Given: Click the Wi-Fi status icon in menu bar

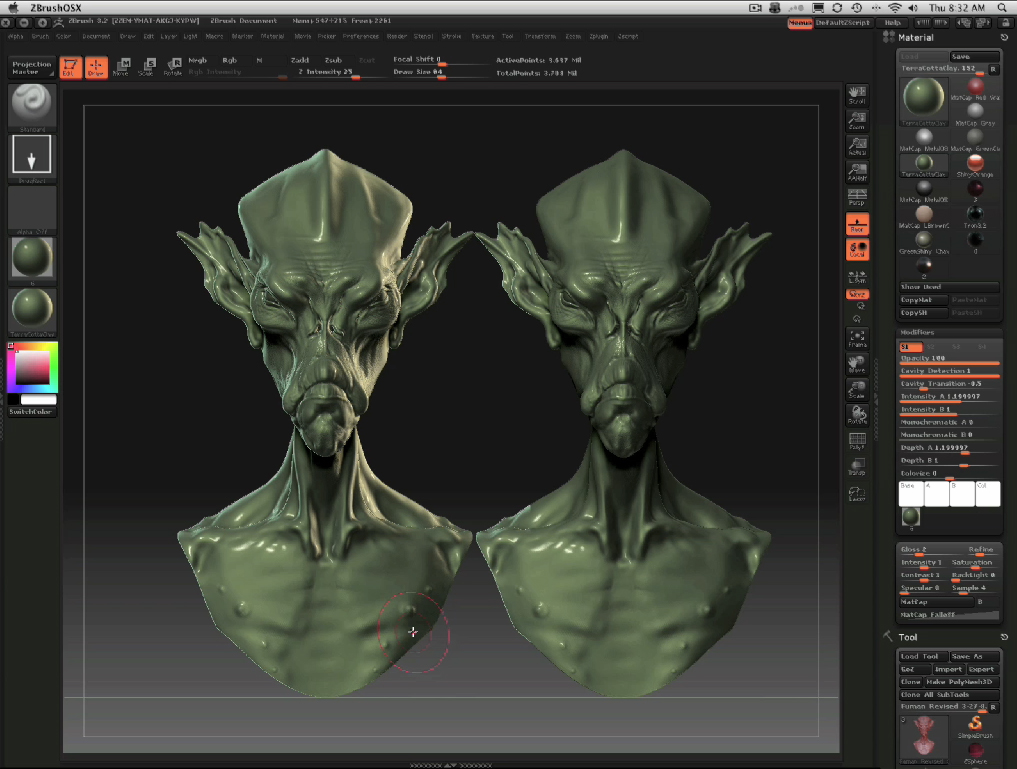Looking at the screenshot, I should (894, 8).
